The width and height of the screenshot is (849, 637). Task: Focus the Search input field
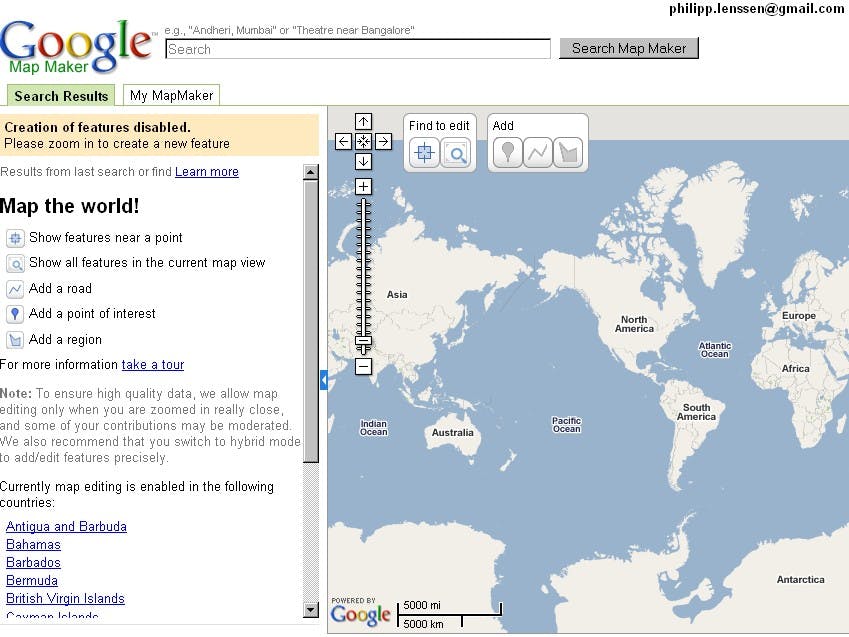(358, 49)
